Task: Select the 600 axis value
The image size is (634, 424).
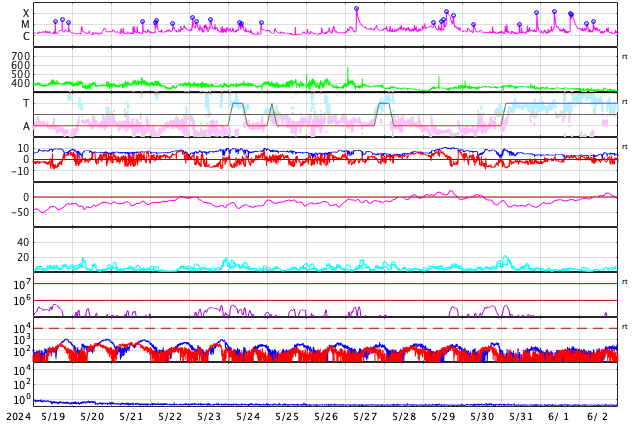Action: coord(21,65)
